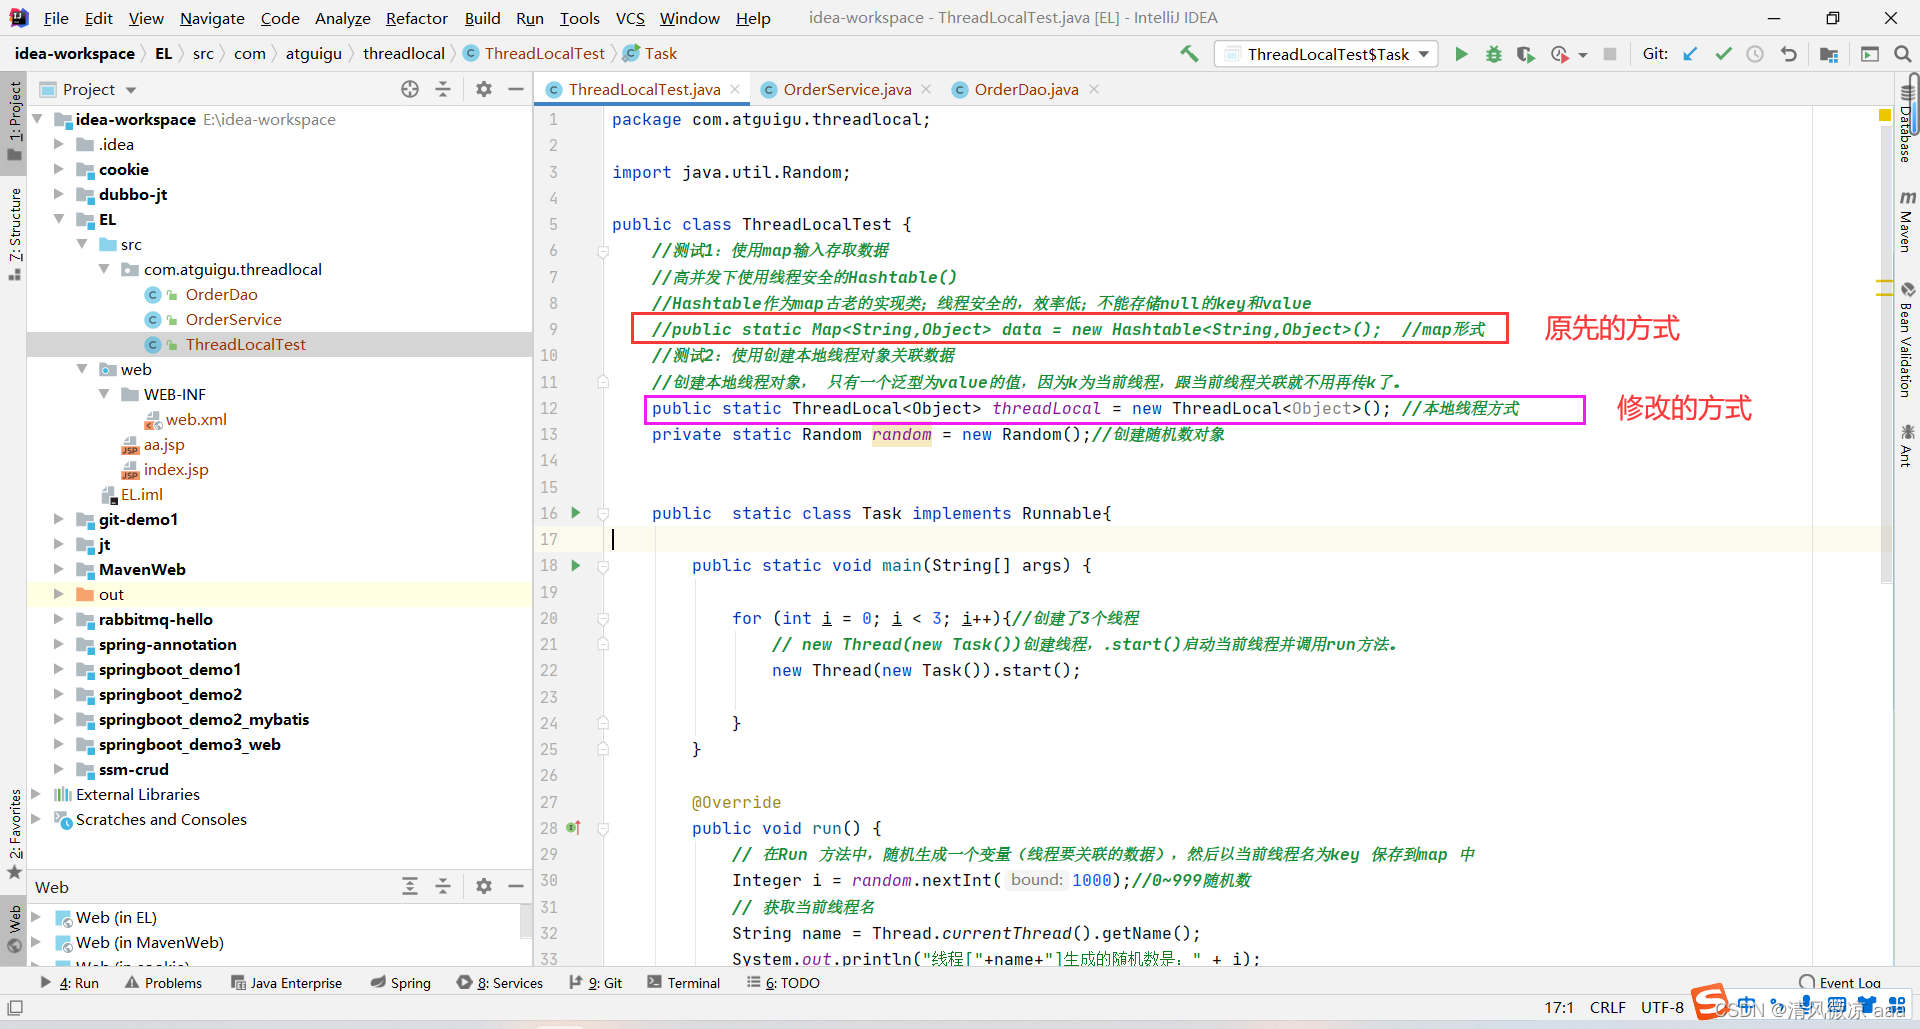Run with coverage icon in toolbar
Image resolution: width=1920 pixels, height=1029 pixels.
1525,54
